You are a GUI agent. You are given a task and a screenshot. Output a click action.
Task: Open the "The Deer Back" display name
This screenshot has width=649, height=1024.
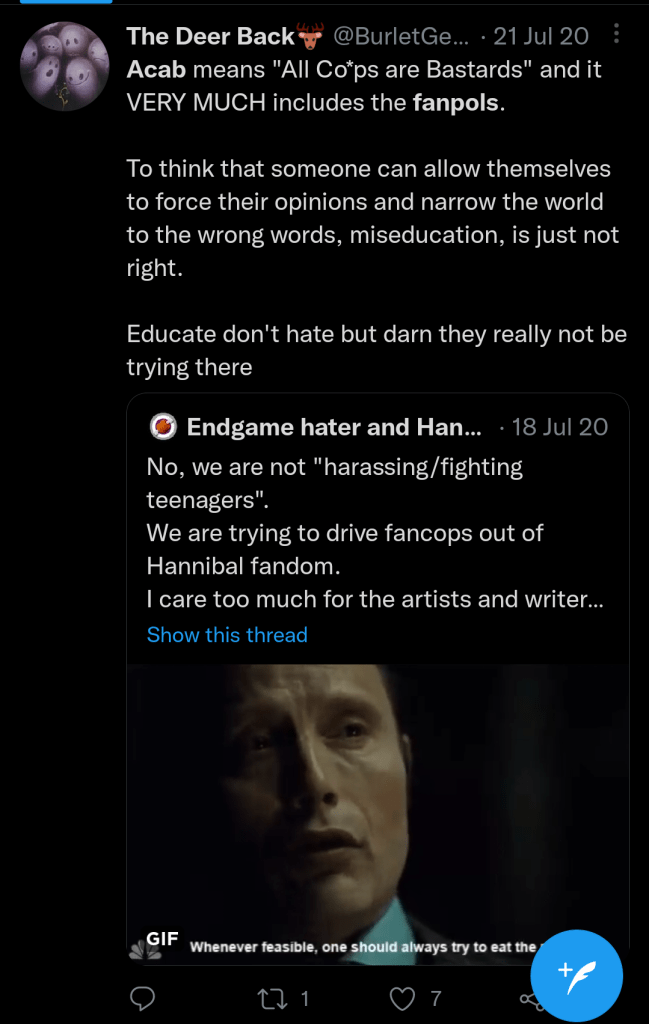pos(210,37)
